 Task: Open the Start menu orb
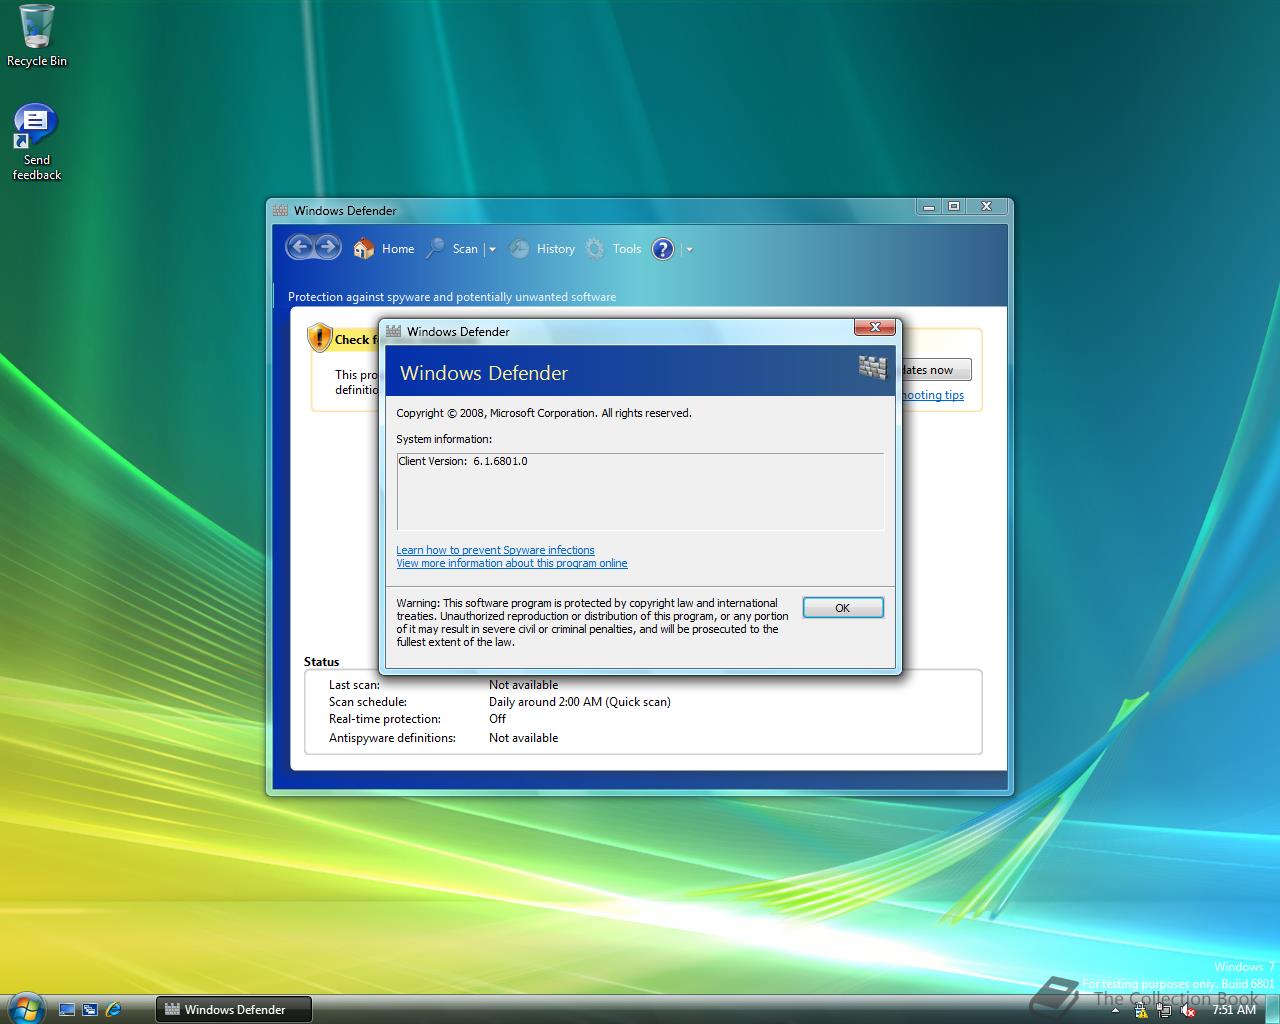coord(25,1007)
